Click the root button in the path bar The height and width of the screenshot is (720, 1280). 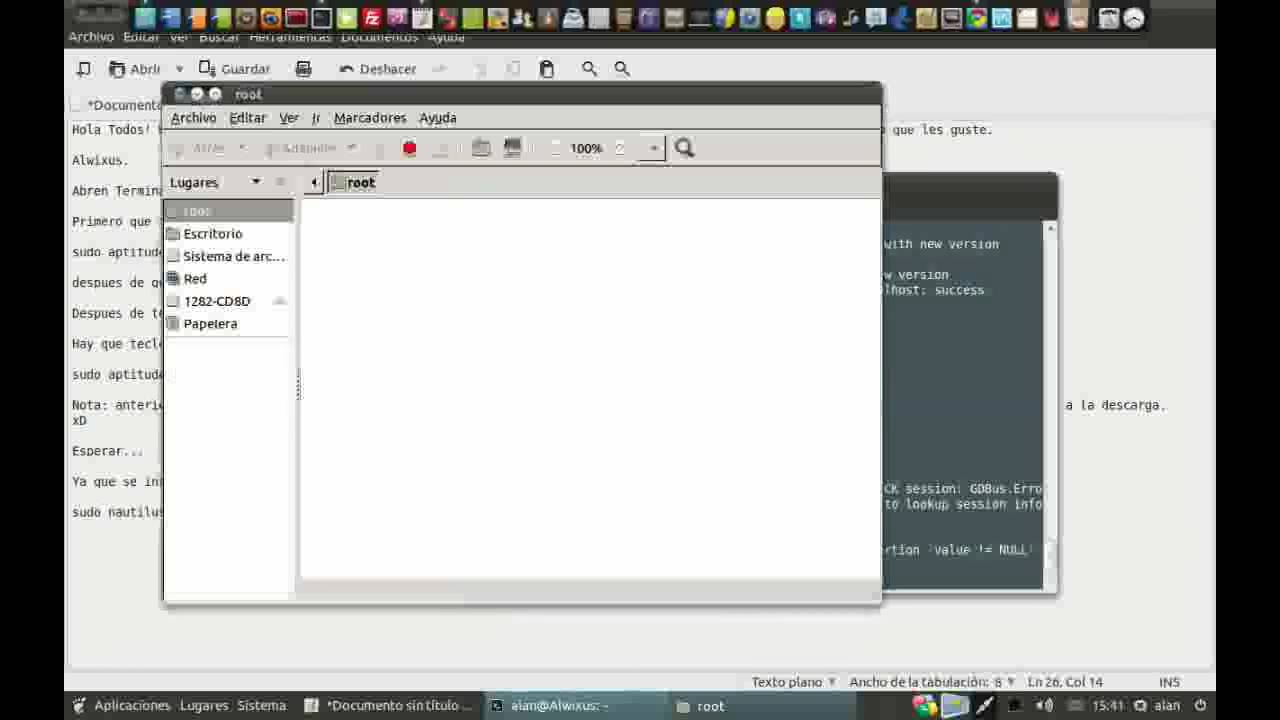[x=353, y=182]
